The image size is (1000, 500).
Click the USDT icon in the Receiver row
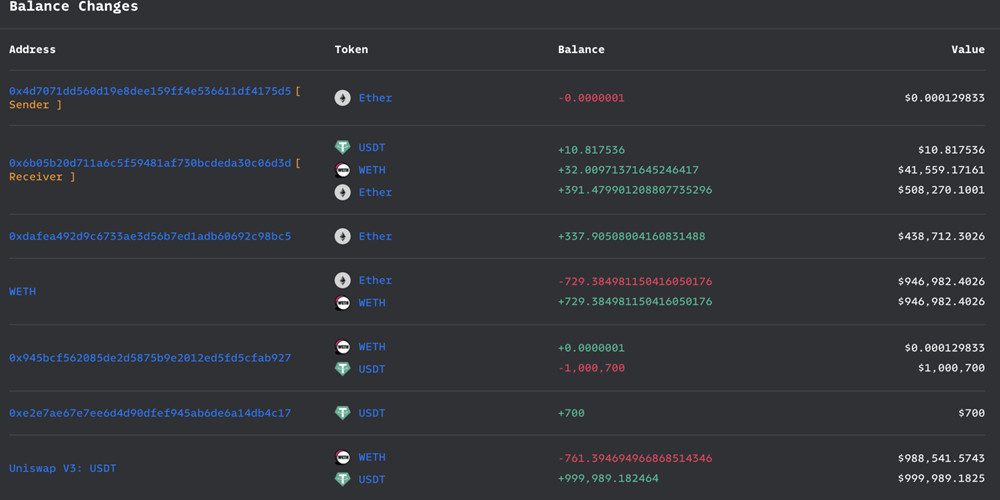(x=343, y=148)
